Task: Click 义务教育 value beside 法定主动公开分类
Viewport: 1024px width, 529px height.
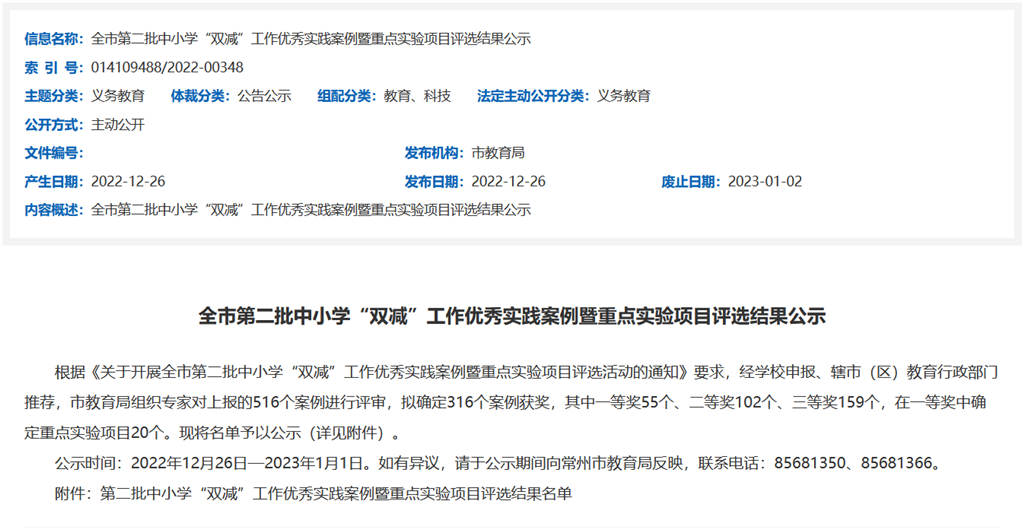Action: (x=624, y=96)
